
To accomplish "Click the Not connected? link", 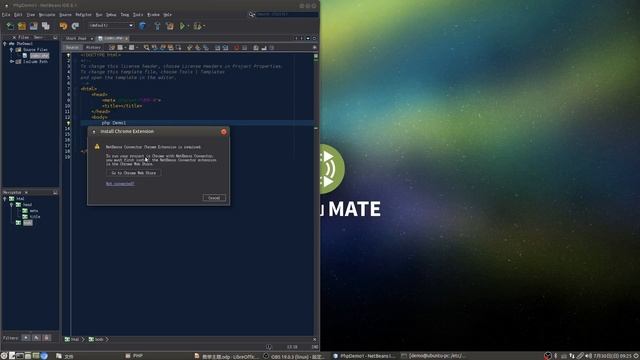I will 120,184.
